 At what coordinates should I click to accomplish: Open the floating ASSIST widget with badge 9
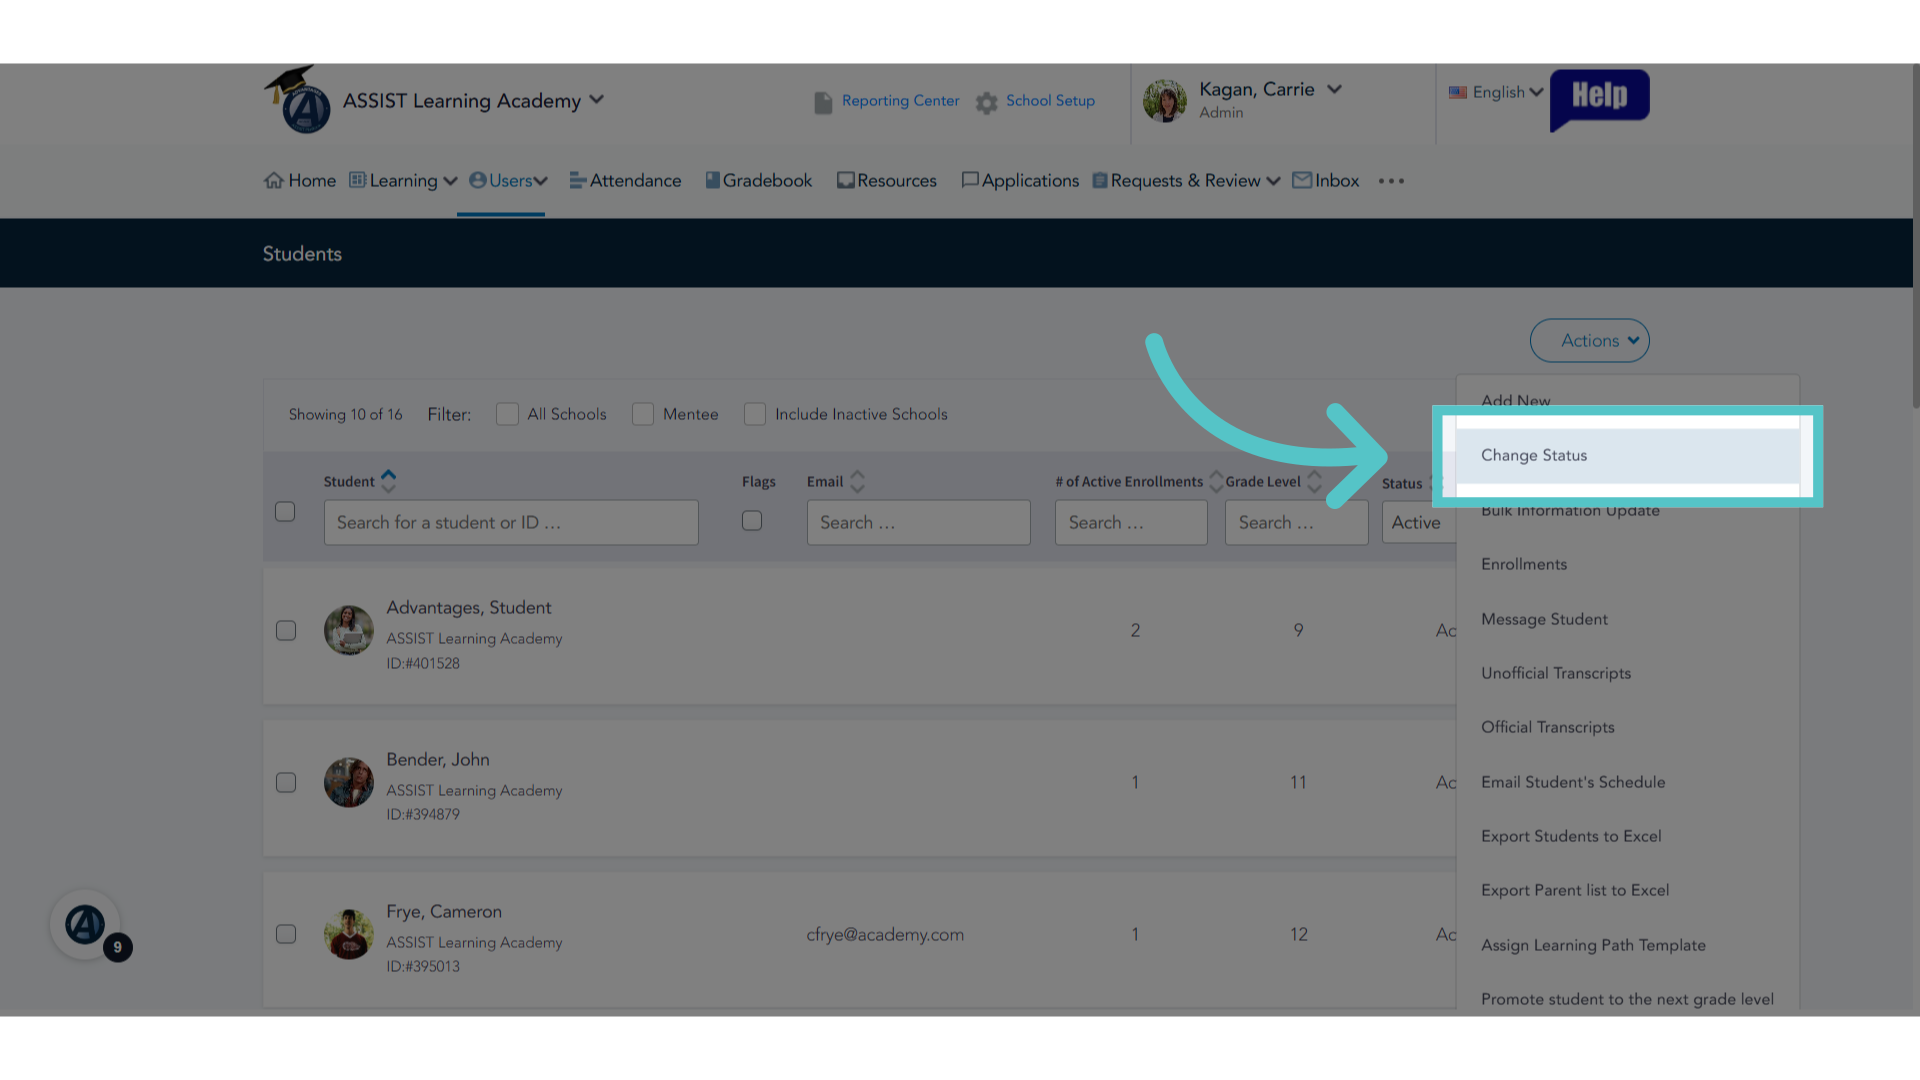click(86, 925)
